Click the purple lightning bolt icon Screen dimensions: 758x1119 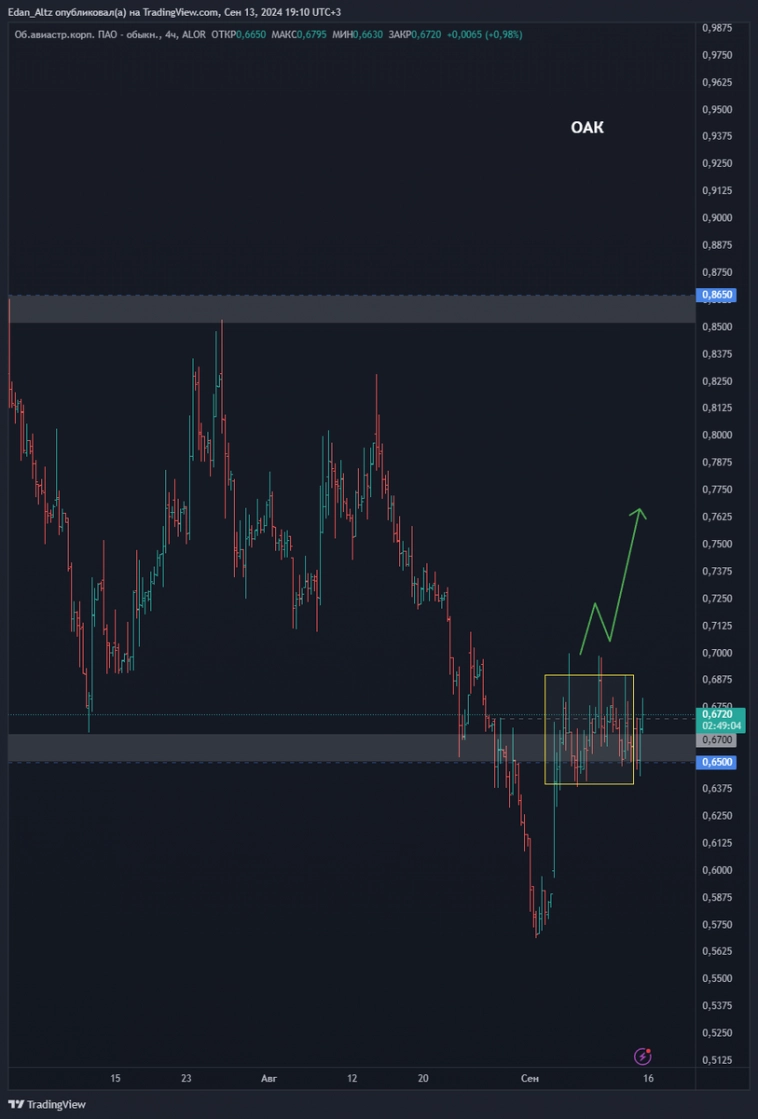(x=644, y=1056)
